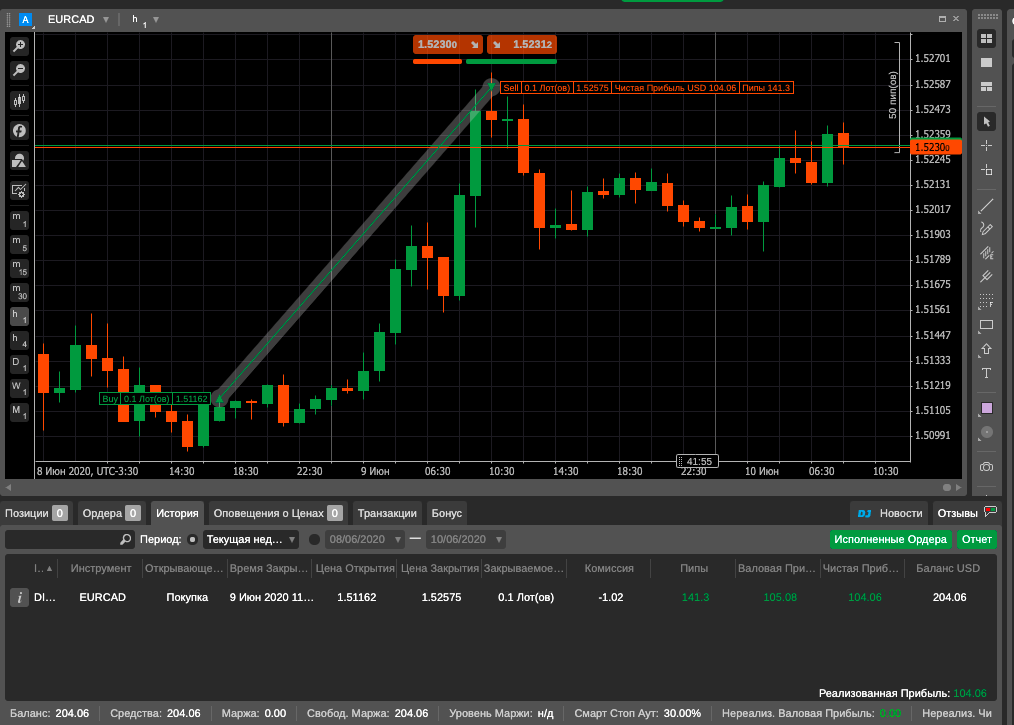This screenshot has width=1014, height=725.
Task: Click the Sell 0.1 Лот chart deal label
Action: click(x=647, y=88)
